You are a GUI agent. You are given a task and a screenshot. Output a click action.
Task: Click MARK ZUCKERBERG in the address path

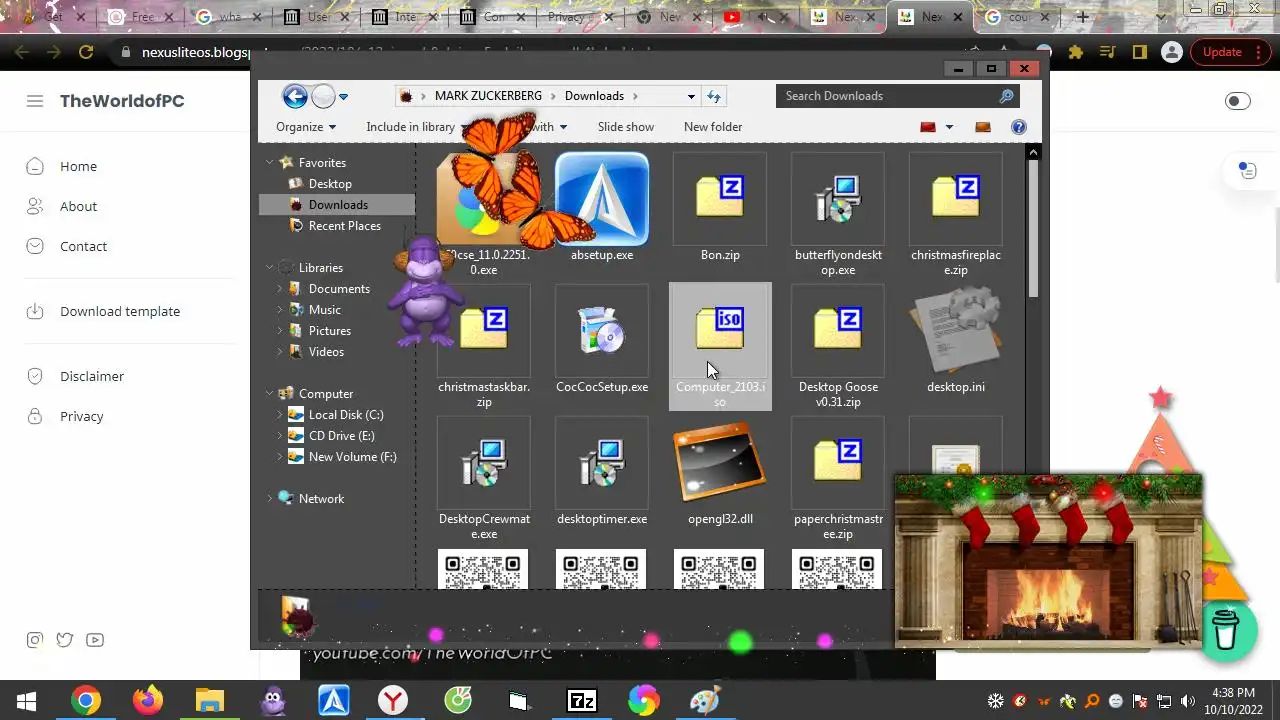click(x=488, y=96)
